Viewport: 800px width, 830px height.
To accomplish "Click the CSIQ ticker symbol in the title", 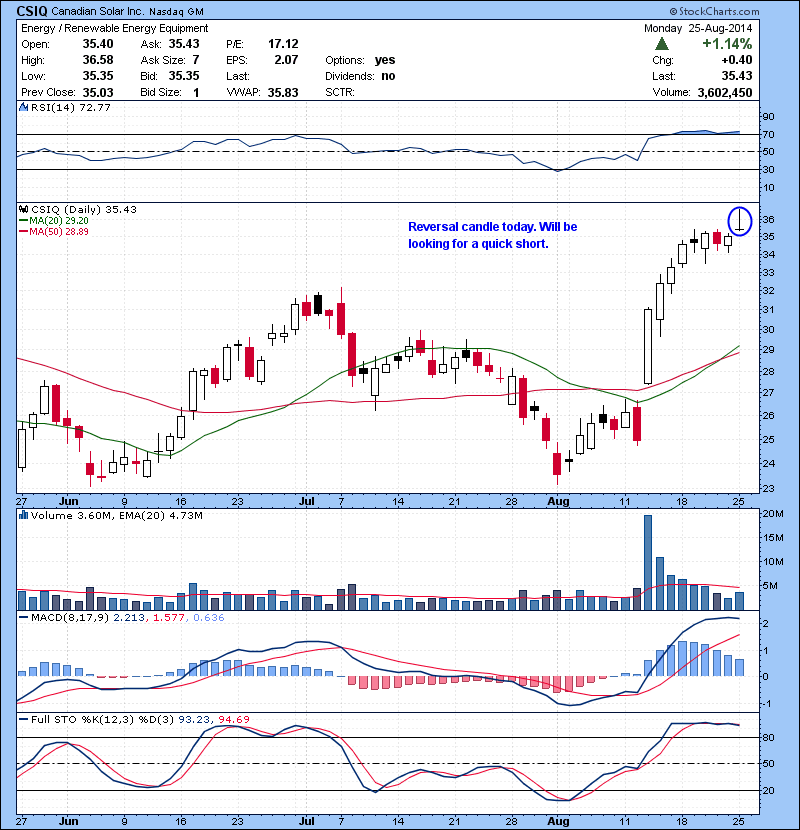I will [x=32, y=11].
